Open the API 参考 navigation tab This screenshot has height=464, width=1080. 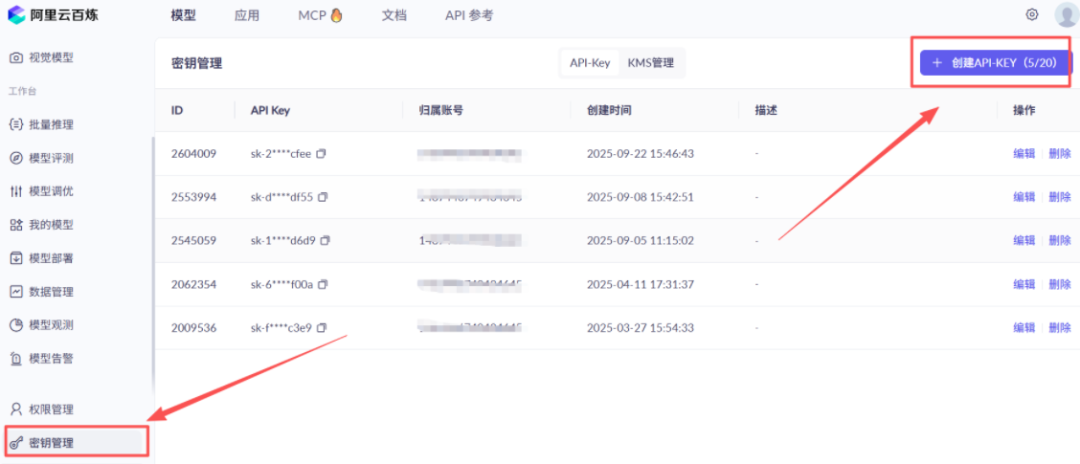click(x=469, y=15)
